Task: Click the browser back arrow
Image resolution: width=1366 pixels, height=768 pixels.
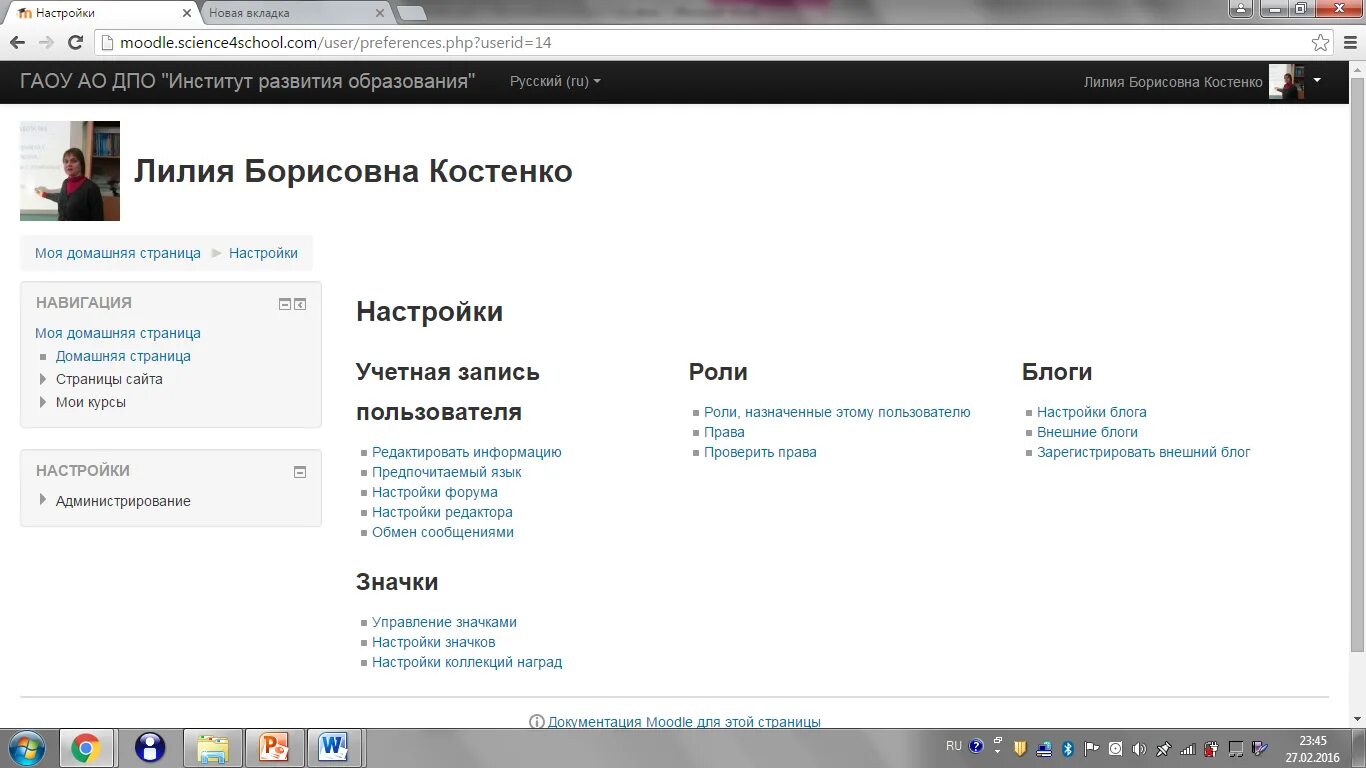Action: (x=17, y=43)
